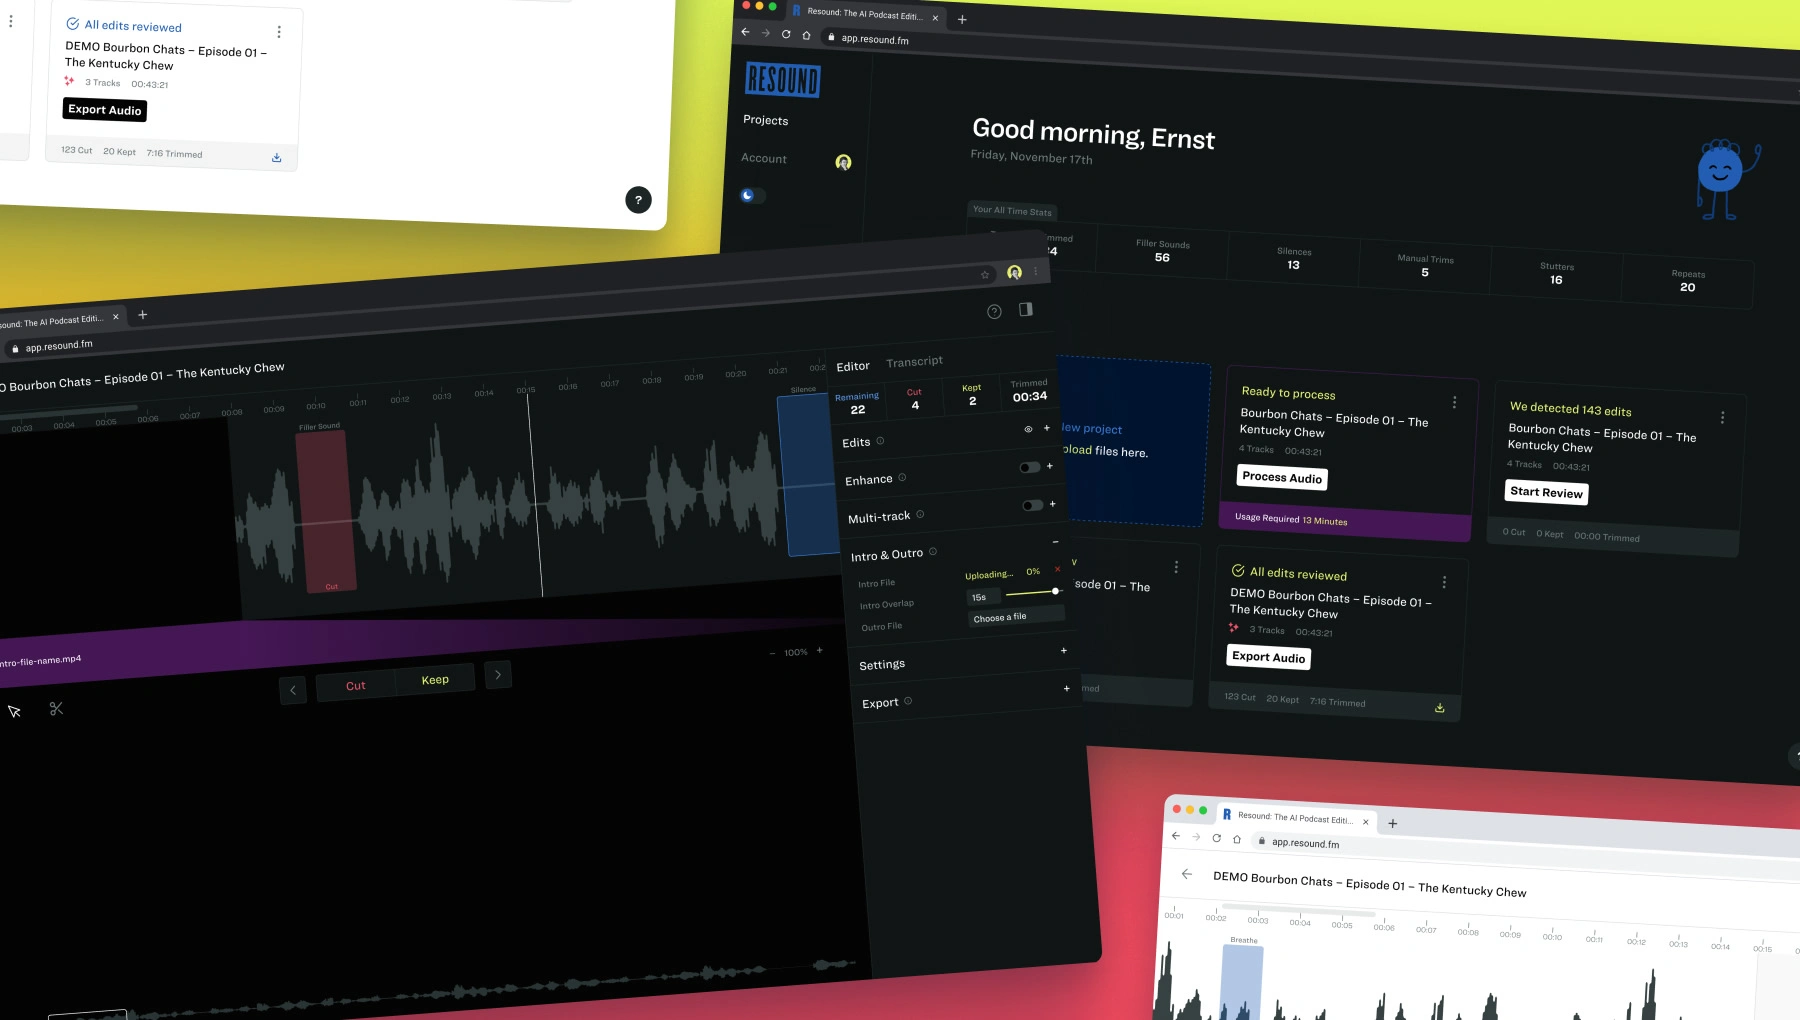Open the help question mark icon
This screenshot has height=1020, width=1800.
993,311
